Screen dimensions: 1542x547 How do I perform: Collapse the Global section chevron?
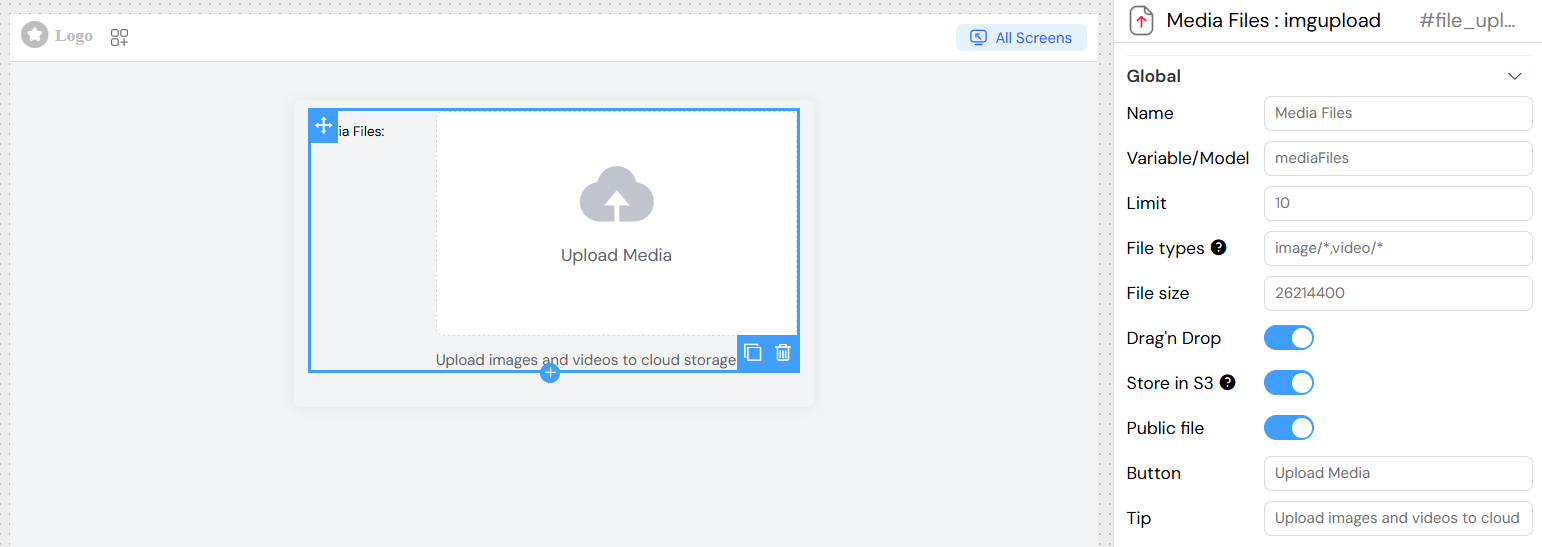tap(1514, 76)
